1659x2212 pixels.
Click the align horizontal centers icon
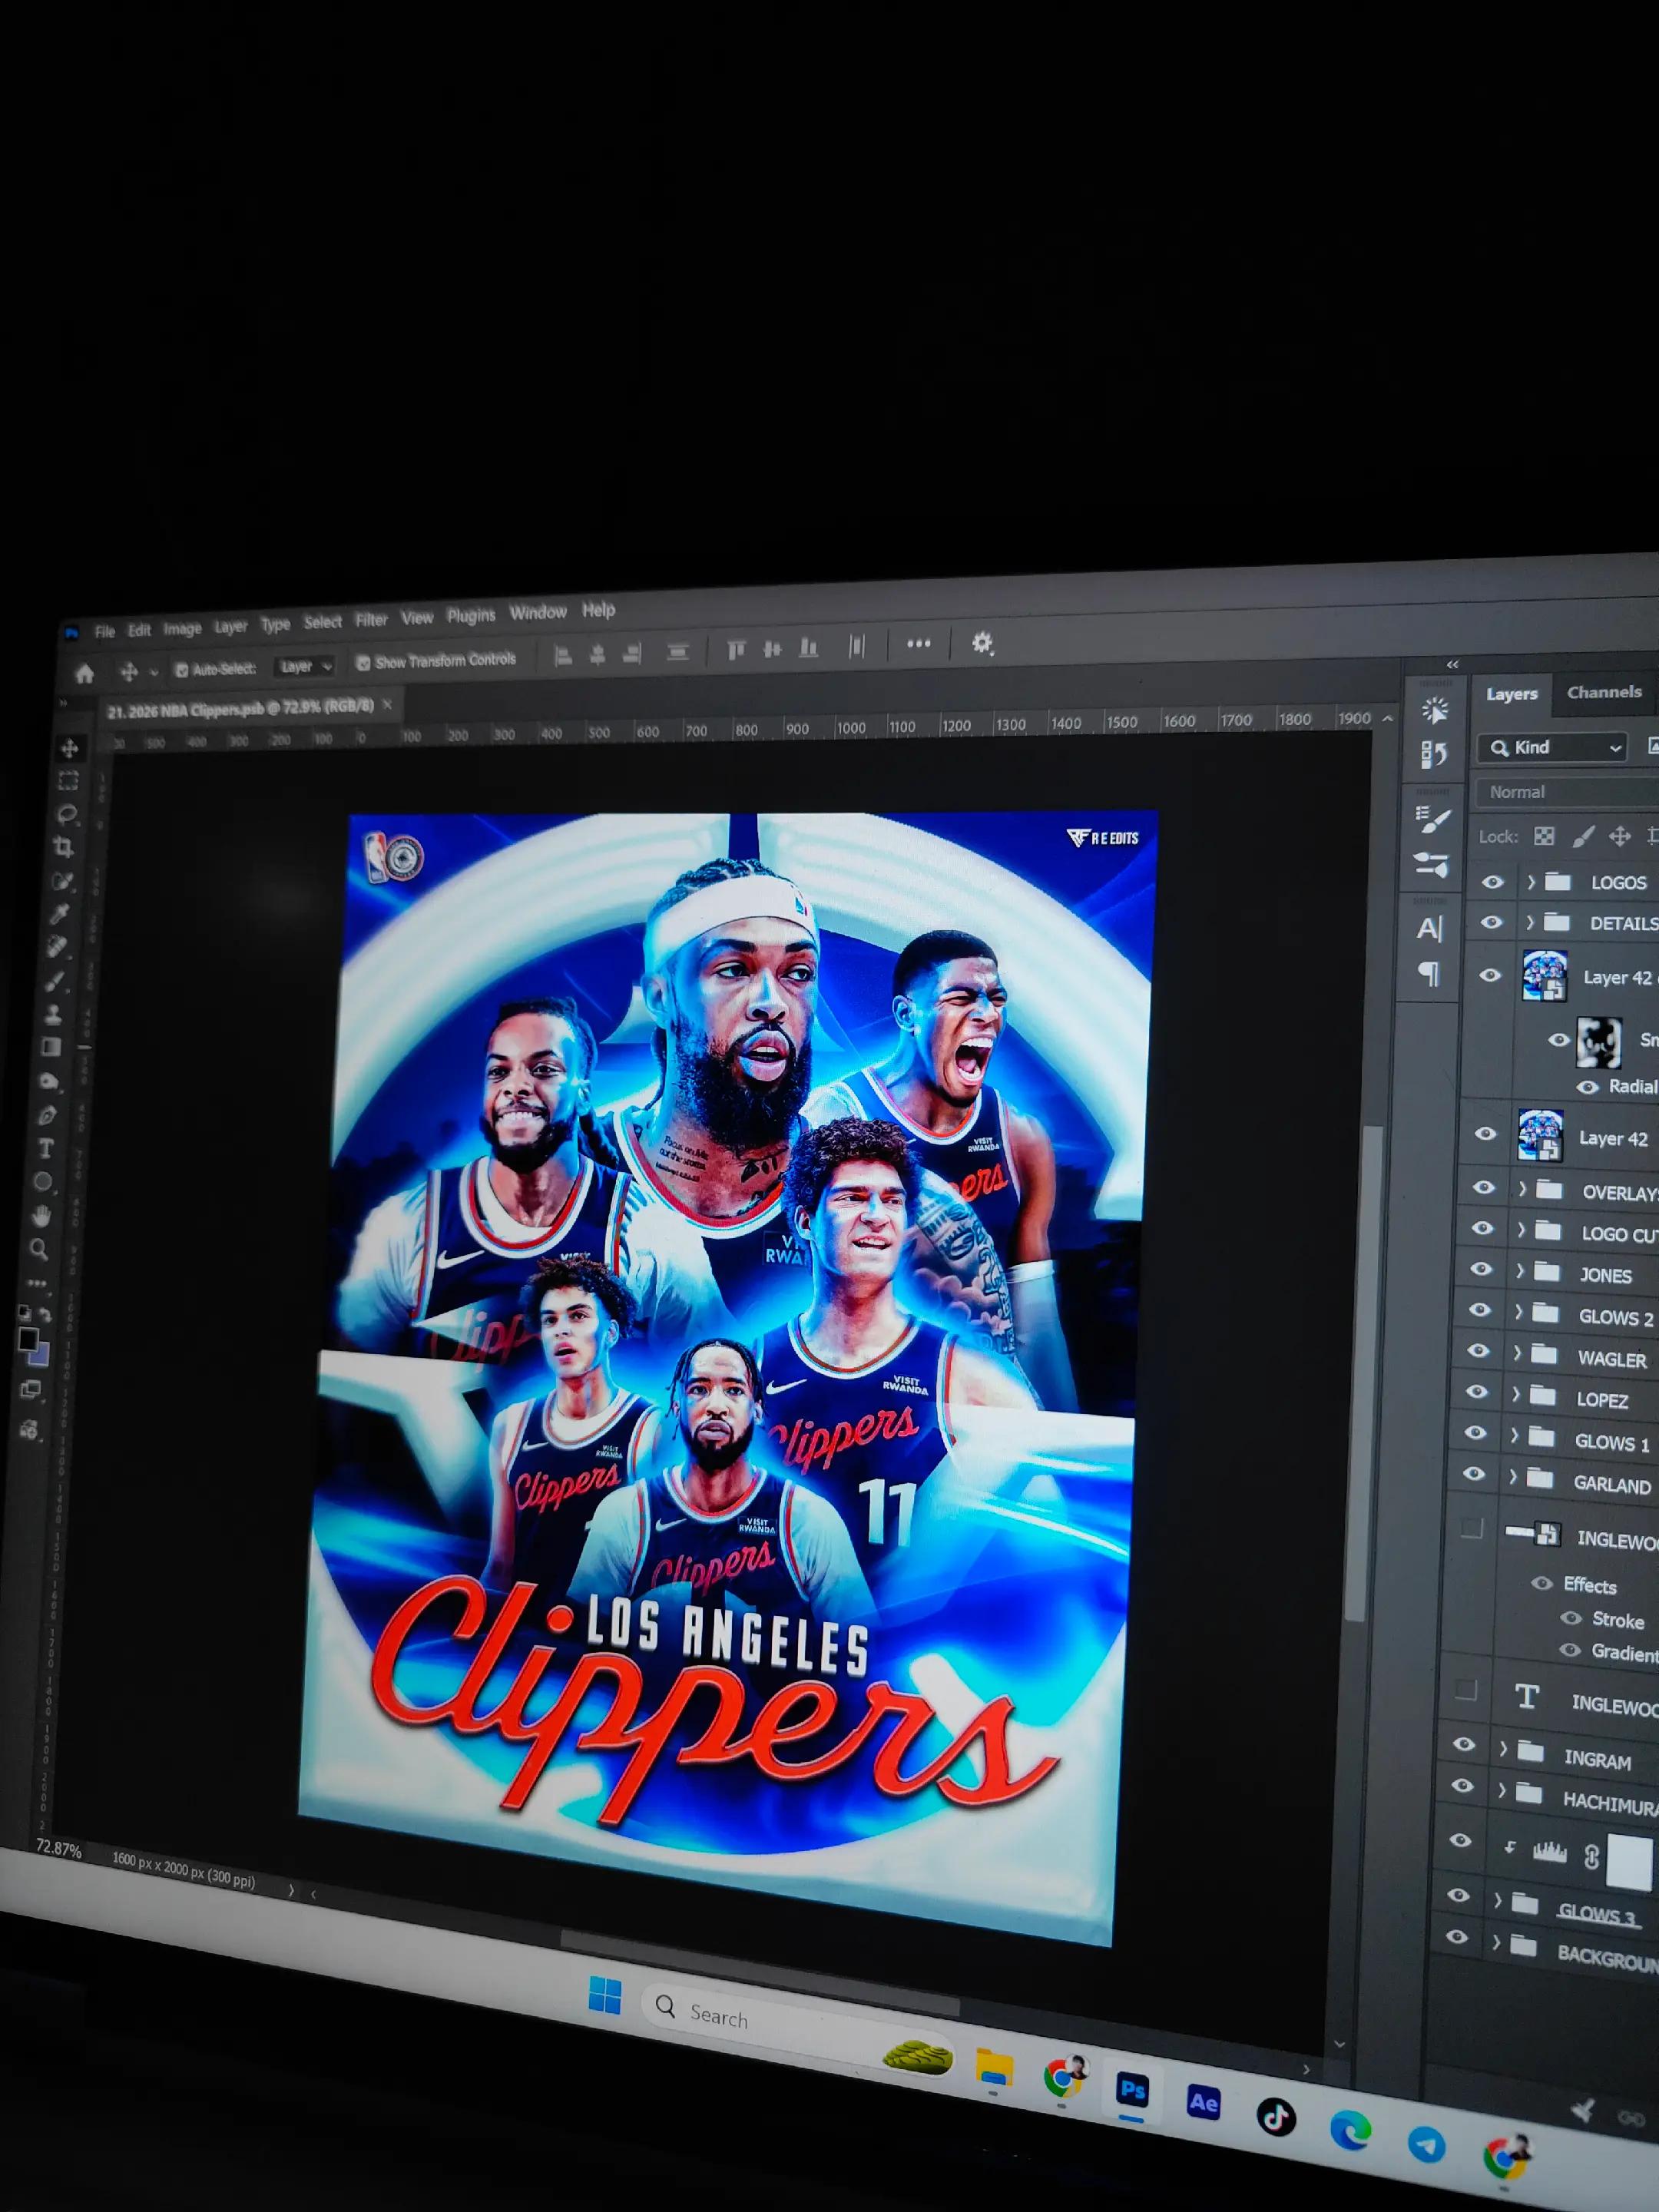[598, 654]
